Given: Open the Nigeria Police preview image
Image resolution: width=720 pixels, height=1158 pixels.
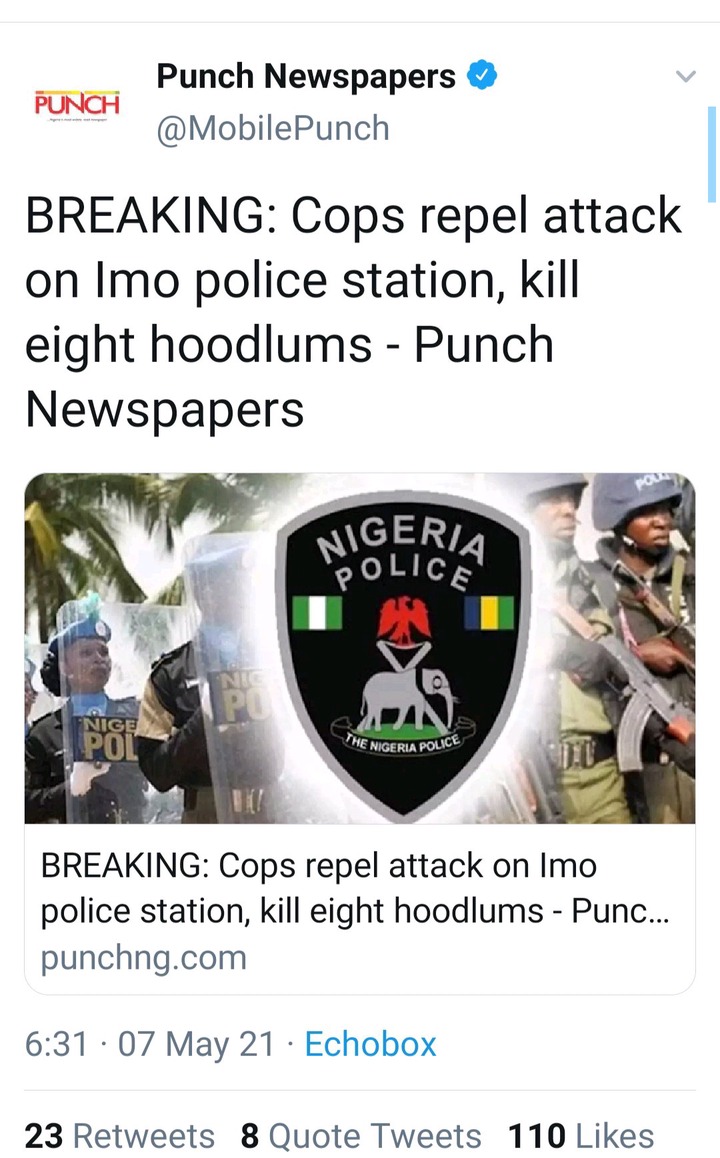Looking at the screenshot, I should pos(360,648).
